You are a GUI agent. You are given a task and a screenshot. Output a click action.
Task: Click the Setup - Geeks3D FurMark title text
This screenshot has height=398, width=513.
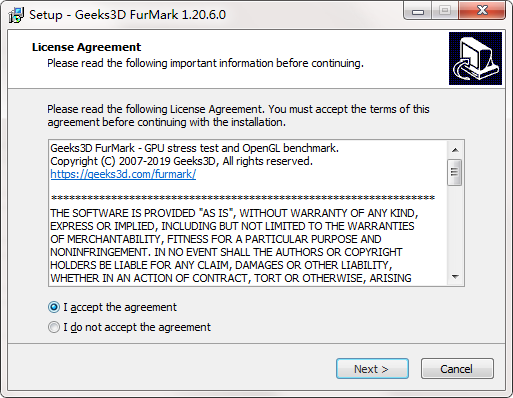click(x=127, y=15)
